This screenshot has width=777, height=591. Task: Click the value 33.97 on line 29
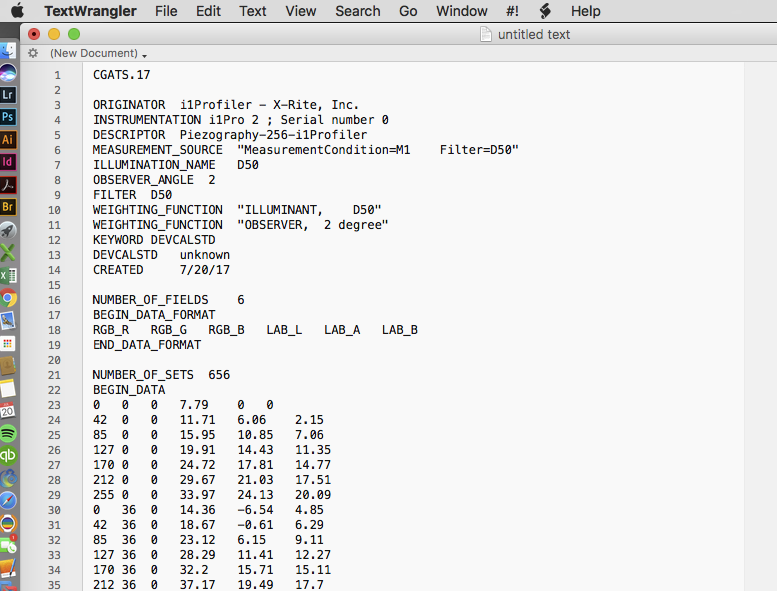tap(197, 495)
